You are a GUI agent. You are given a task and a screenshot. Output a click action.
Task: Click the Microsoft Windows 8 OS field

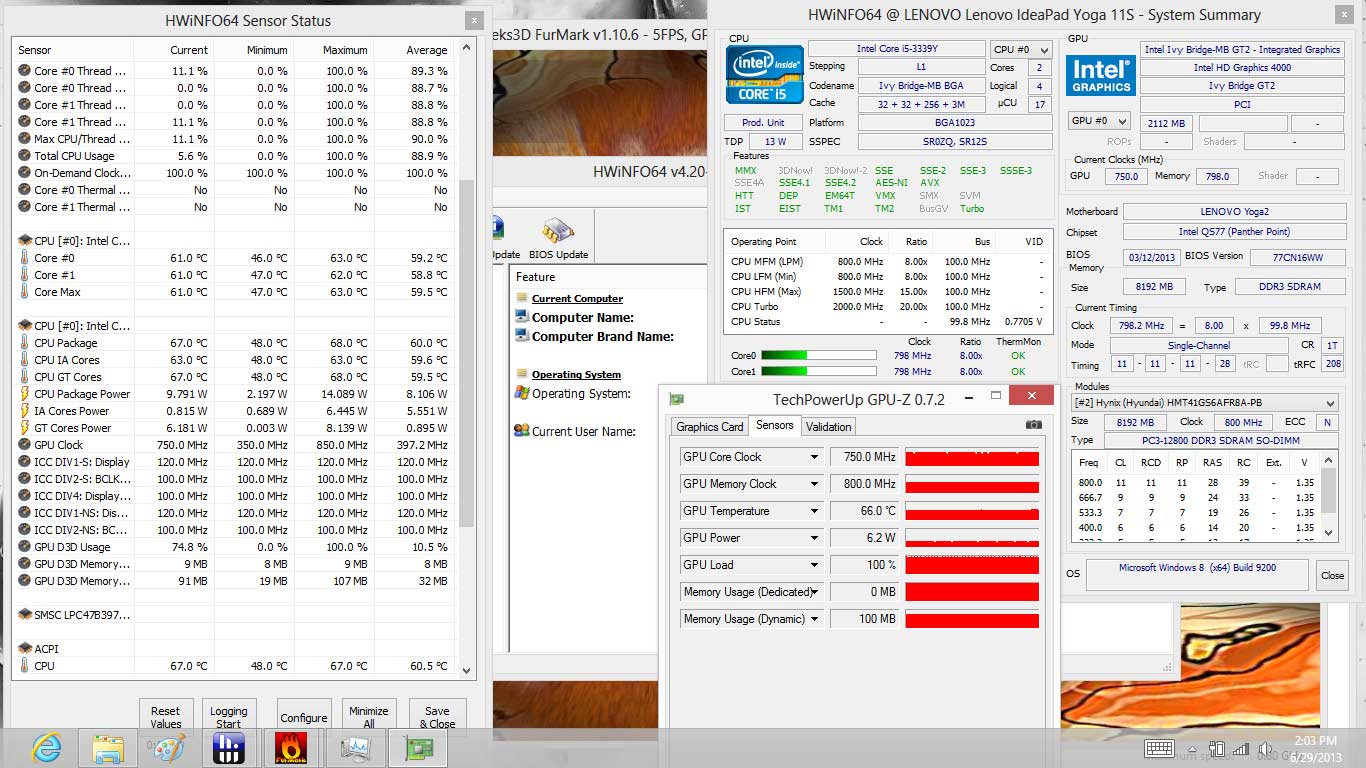click(x=1197, y=574)
